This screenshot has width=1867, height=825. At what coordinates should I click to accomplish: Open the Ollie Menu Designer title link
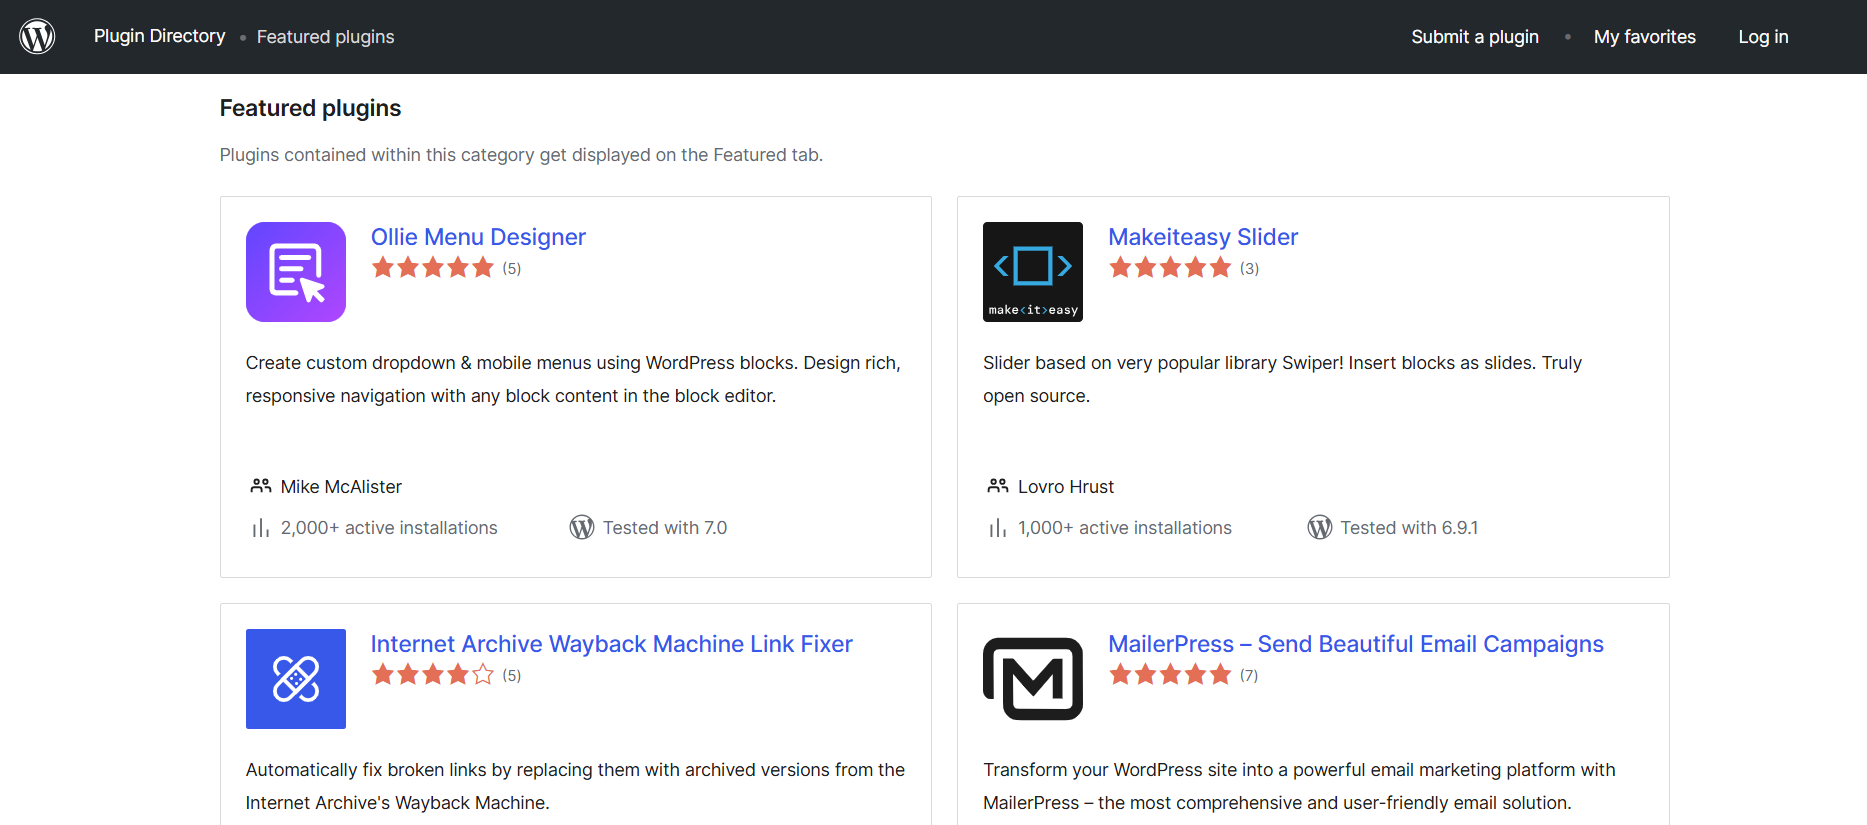point(478,237)
